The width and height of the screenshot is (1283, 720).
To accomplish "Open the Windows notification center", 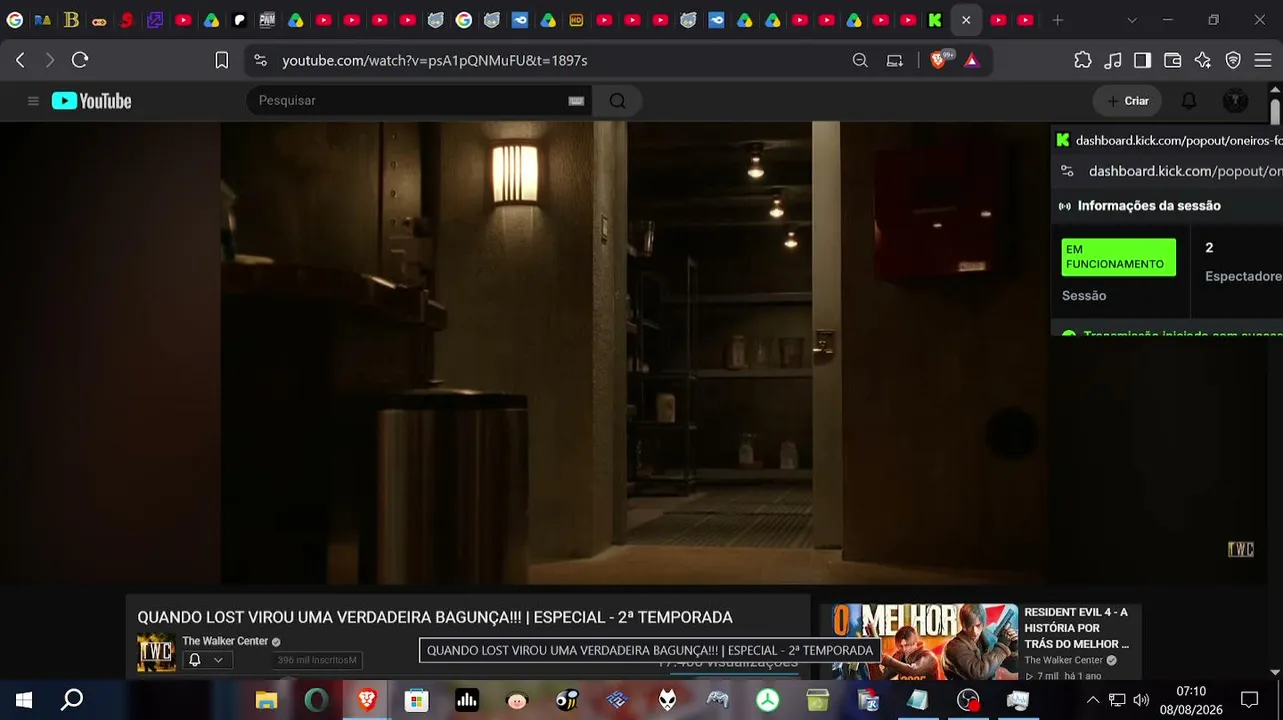I will point(1249,700).
